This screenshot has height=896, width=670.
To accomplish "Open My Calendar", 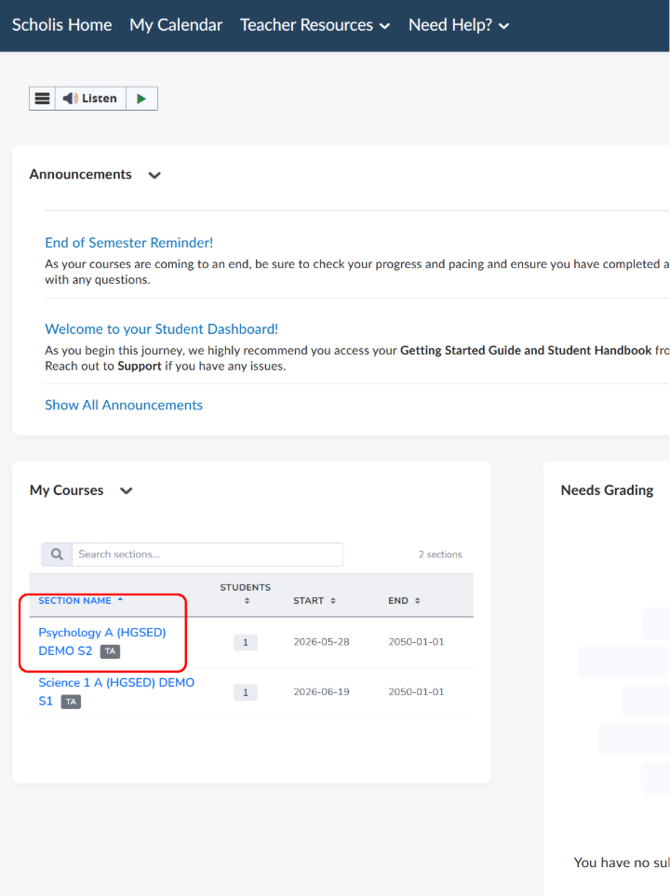I will click(176, 25).
